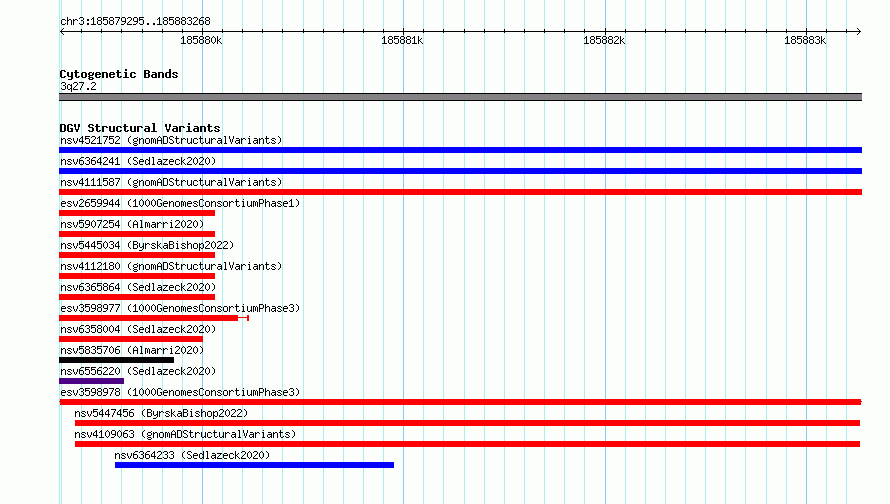Open nsv6364233 (Sedlazeck2020) label
This screenshot has width=890, height=504.
coord(192,455)
